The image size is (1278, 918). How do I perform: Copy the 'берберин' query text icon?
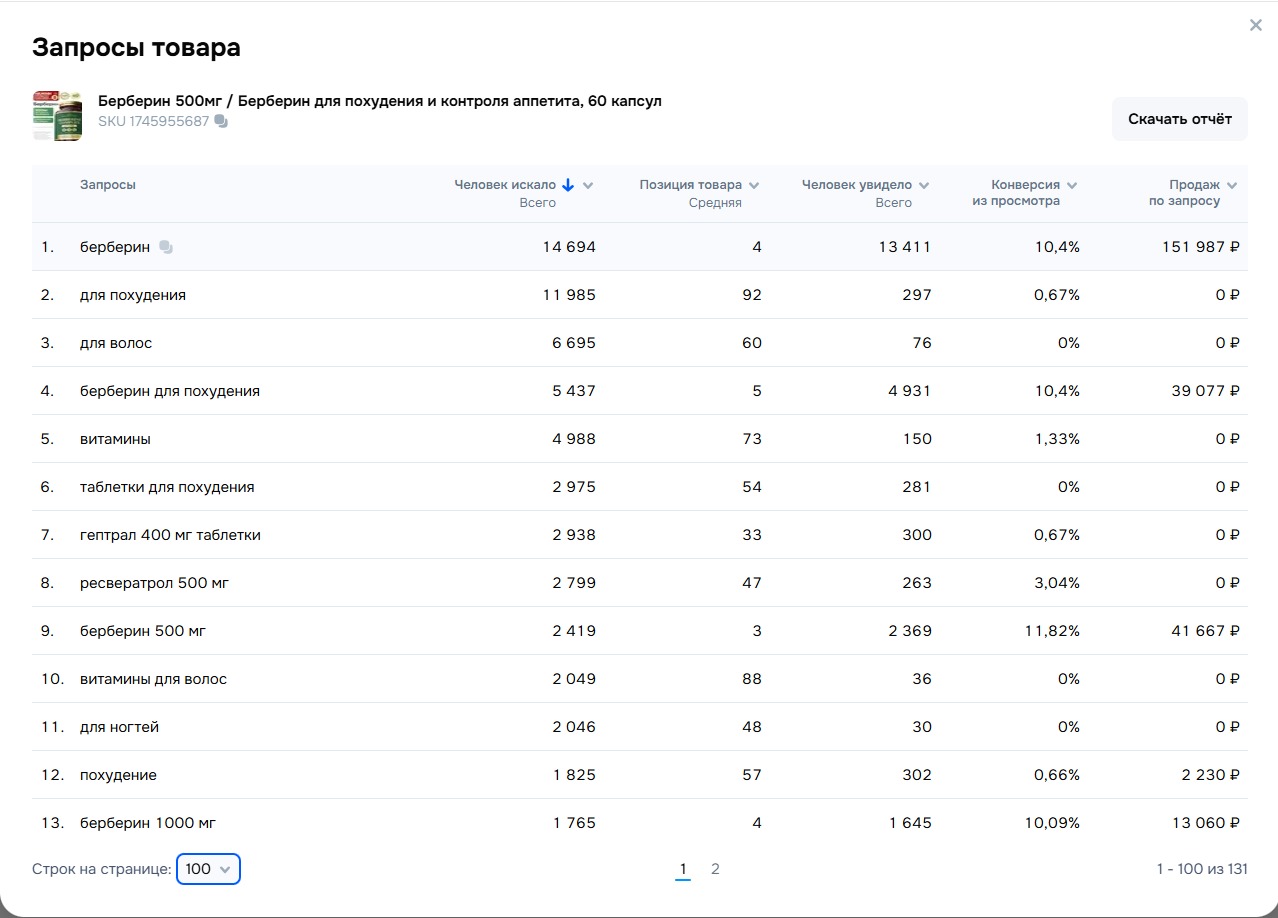(x=166, y=247)
